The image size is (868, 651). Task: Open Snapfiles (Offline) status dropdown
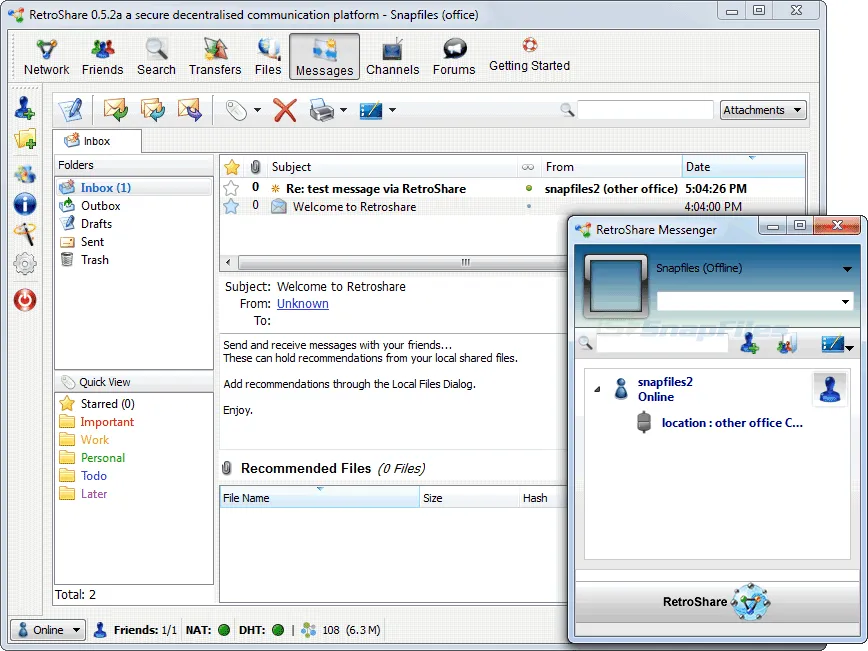pyautogui.click(x=847, y=269)
